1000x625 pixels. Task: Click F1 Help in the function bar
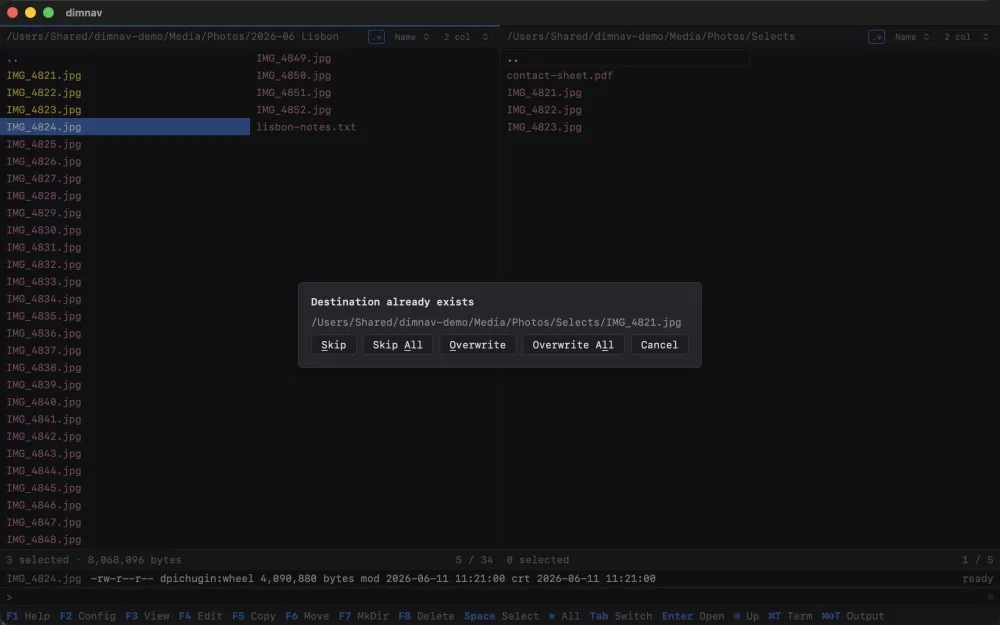click(27, 616)
